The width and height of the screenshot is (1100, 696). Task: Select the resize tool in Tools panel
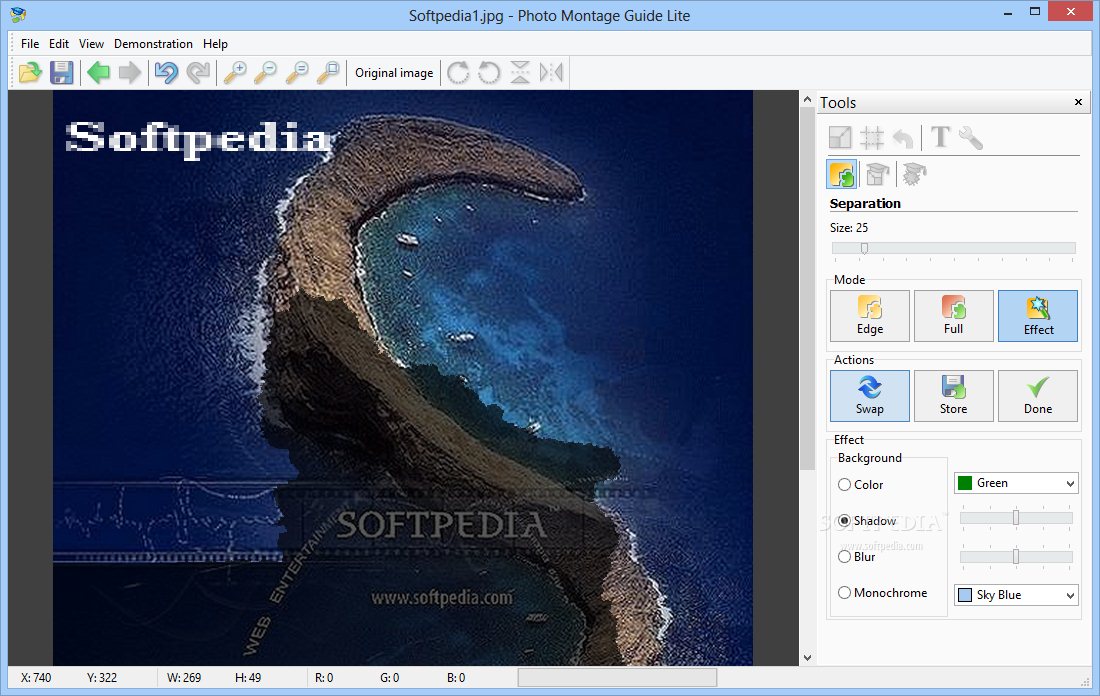840,138
